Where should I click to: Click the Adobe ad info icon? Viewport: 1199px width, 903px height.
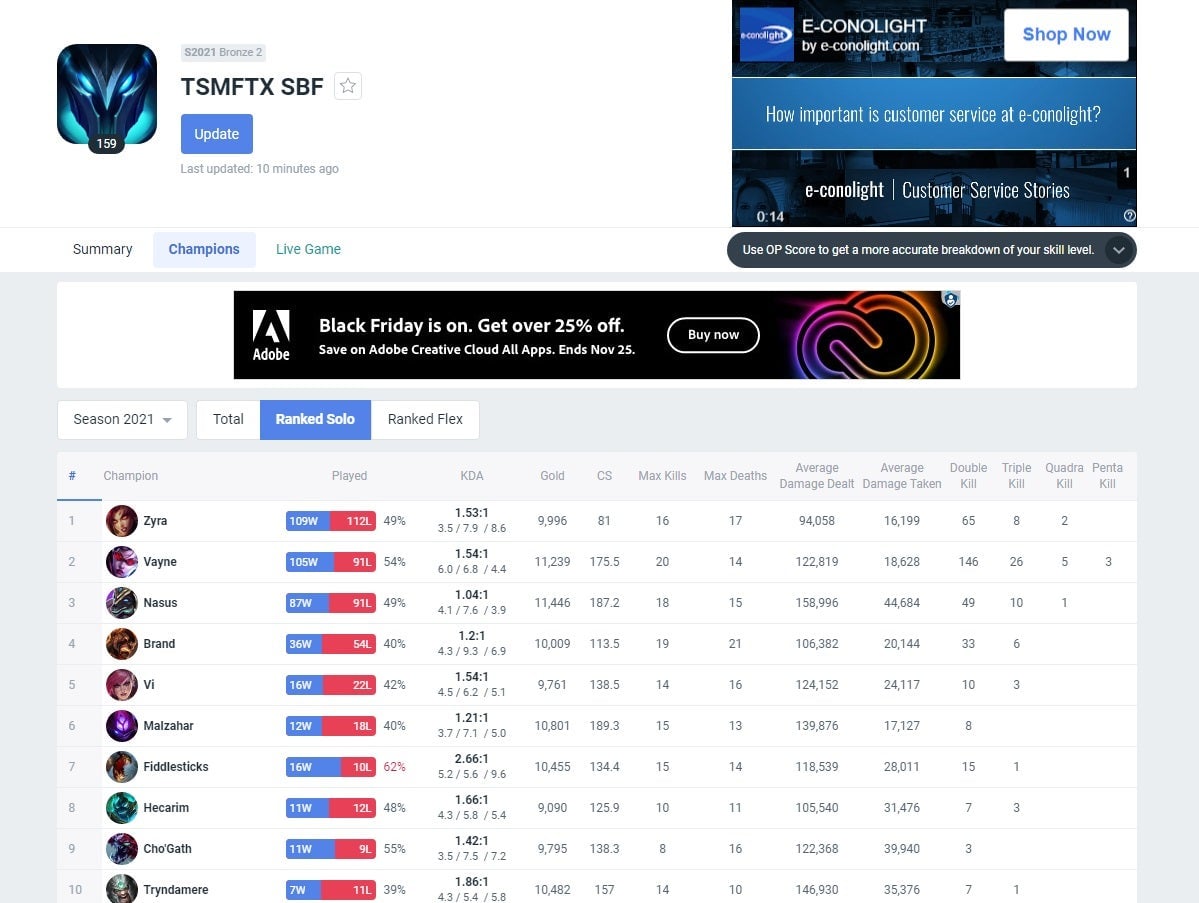(950, 299)
